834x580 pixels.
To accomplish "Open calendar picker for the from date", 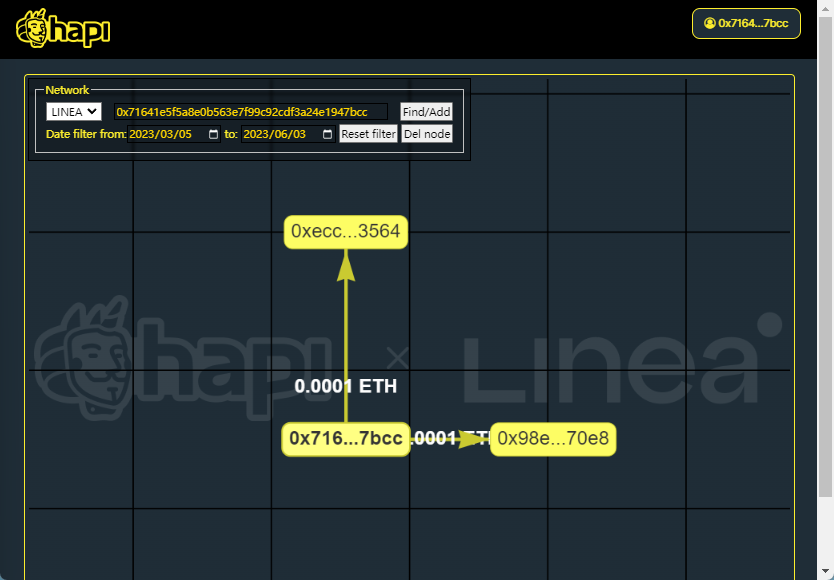I will click(x=213, y=134).
